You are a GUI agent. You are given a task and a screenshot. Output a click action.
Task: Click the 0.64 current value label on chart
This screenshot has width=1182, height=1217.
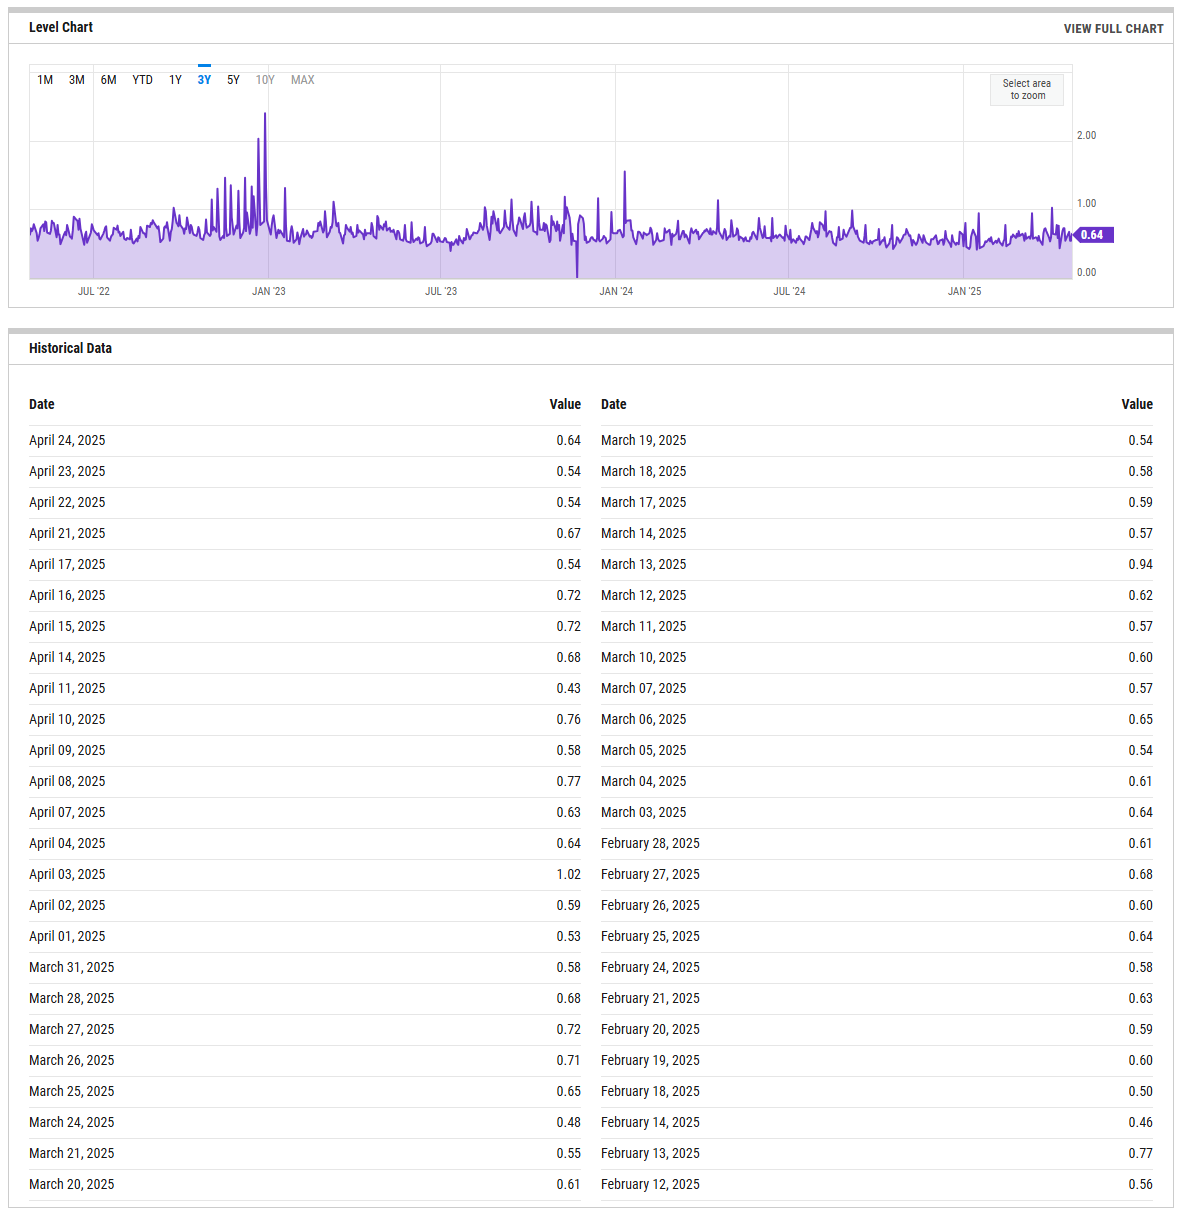1092,235
